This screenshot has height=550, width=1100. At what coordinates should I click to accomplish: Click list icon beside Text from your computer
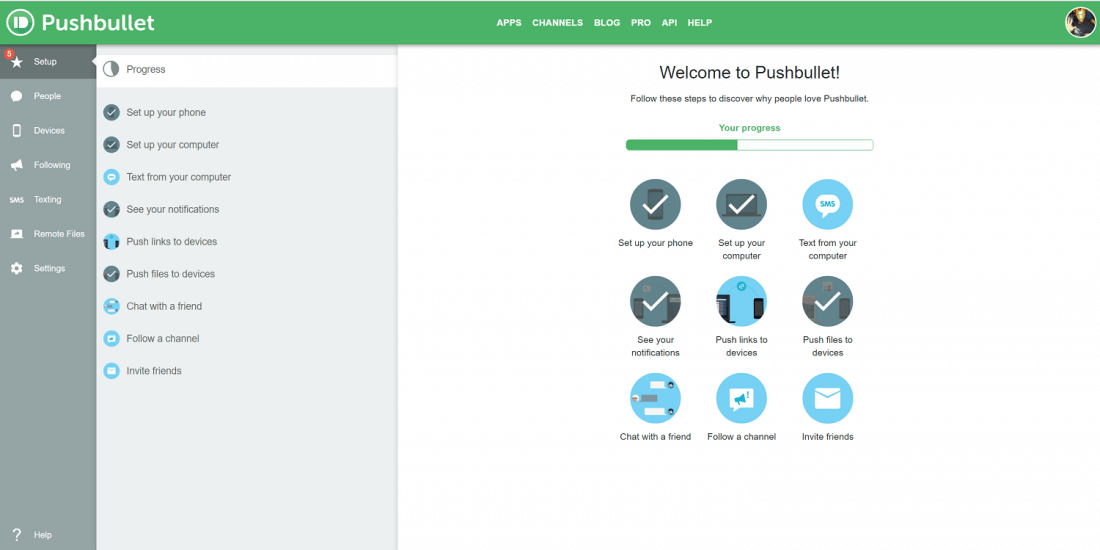click(x=111, y=177)
